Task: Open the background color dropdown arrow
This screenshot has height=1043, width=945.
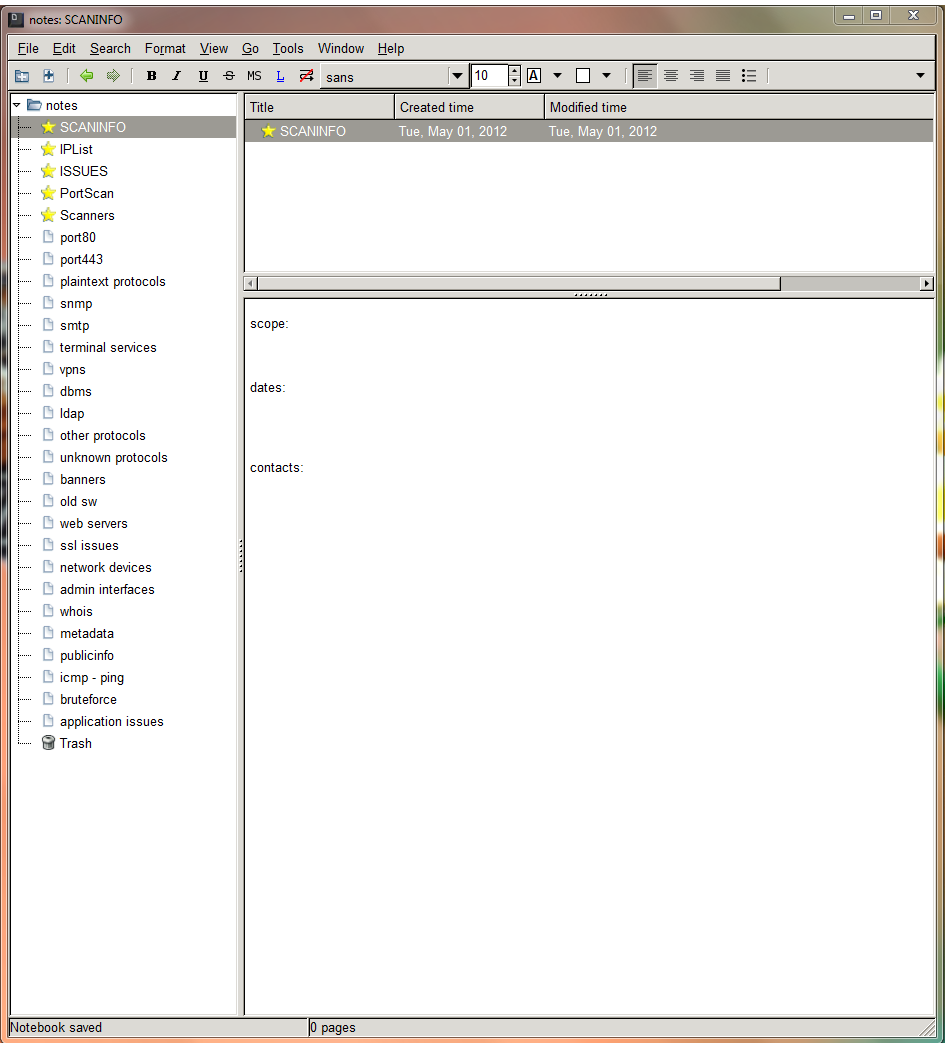Action: (x=607, y=76)
